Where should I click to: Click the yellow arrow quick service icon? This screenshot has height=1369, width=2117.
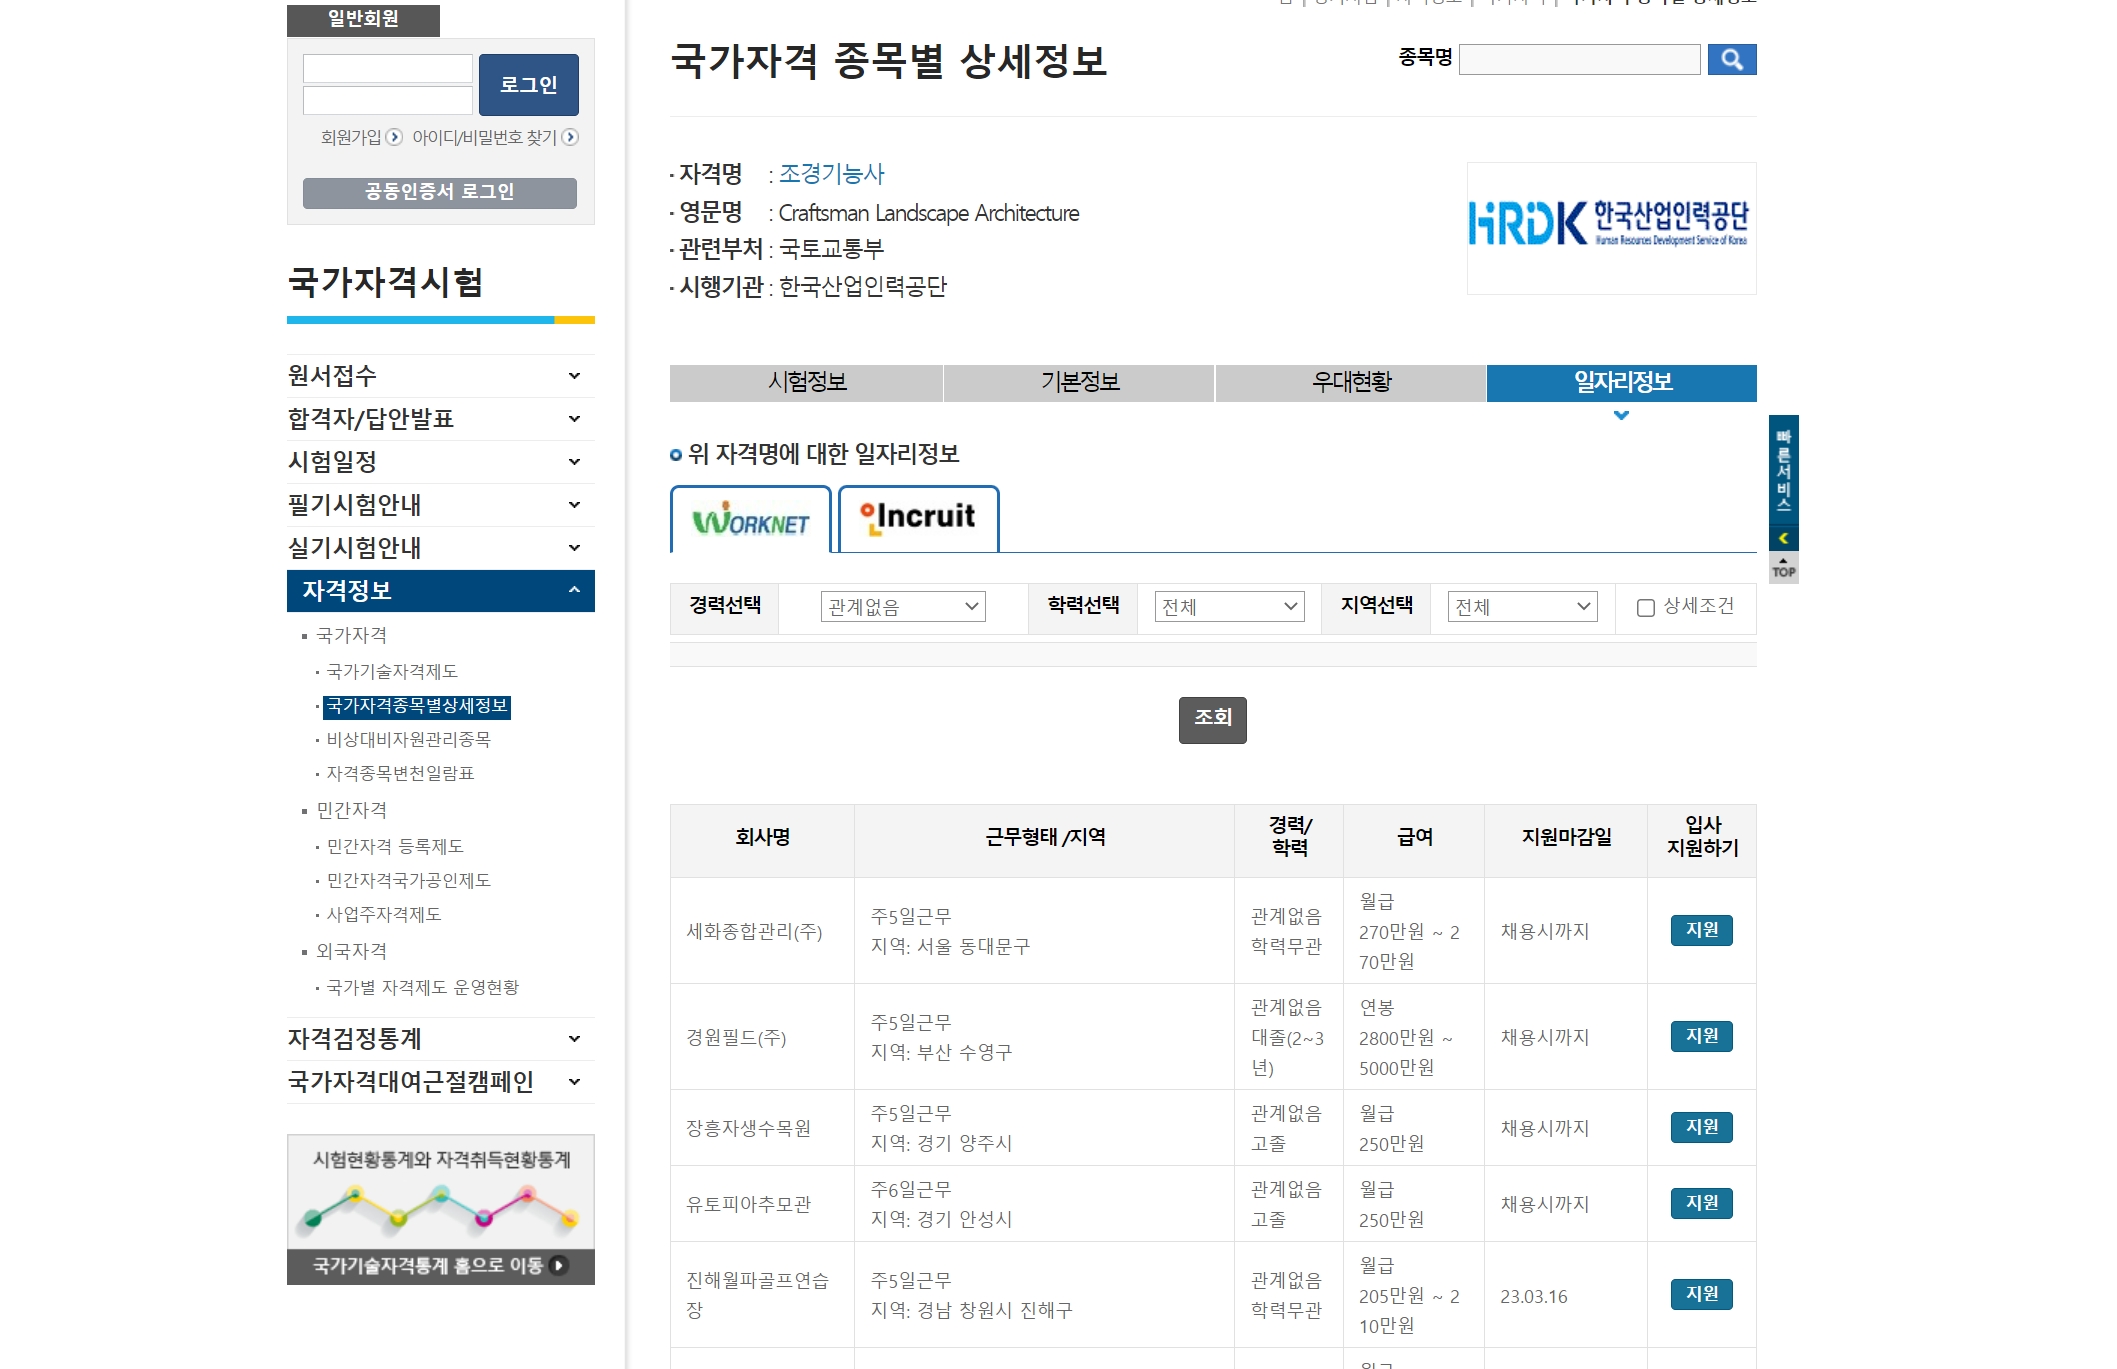[1783, 539]
